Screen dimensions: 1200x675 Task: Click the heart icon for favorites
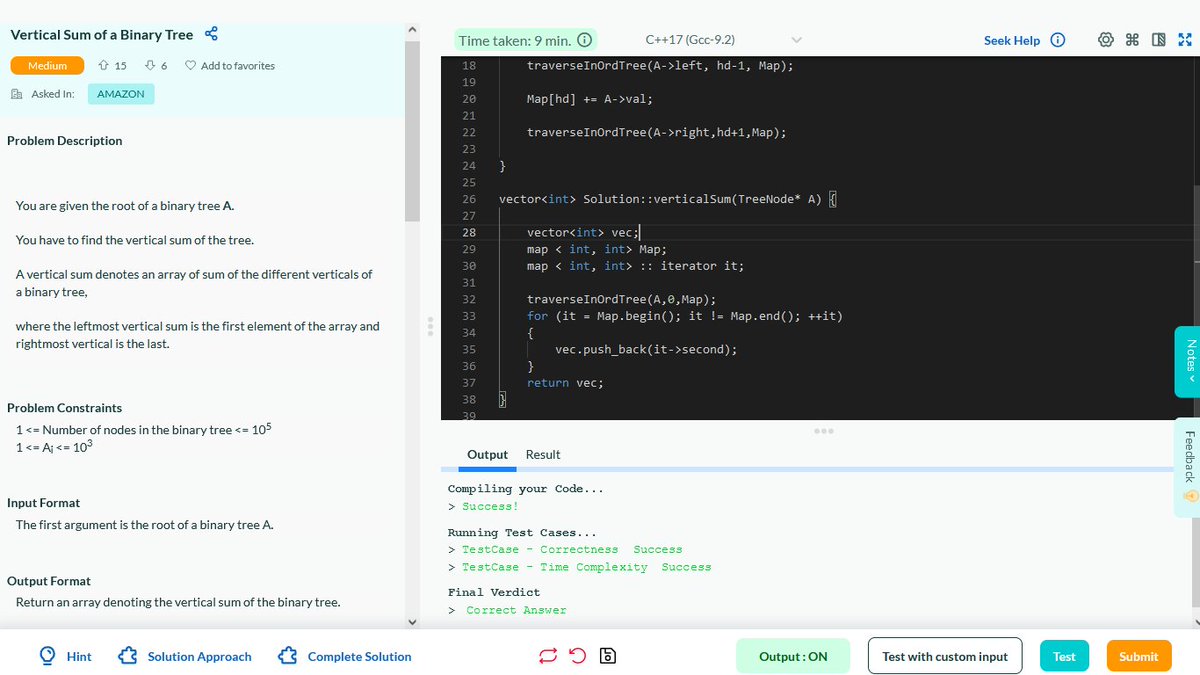(x=189, y=66)
